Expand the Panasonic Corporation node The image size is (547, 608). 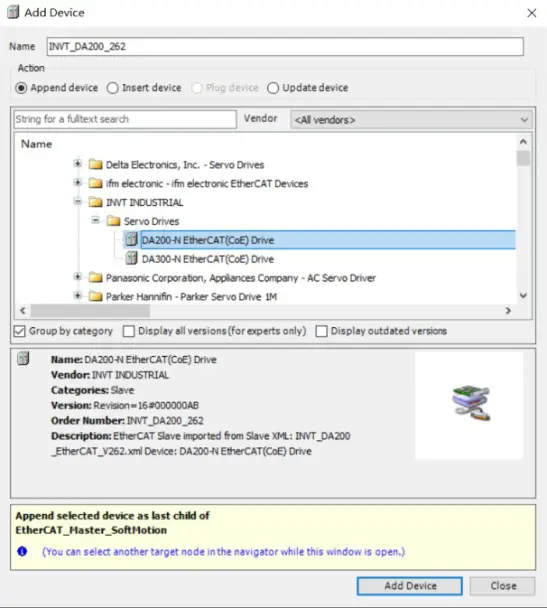[x=78, y=276]
